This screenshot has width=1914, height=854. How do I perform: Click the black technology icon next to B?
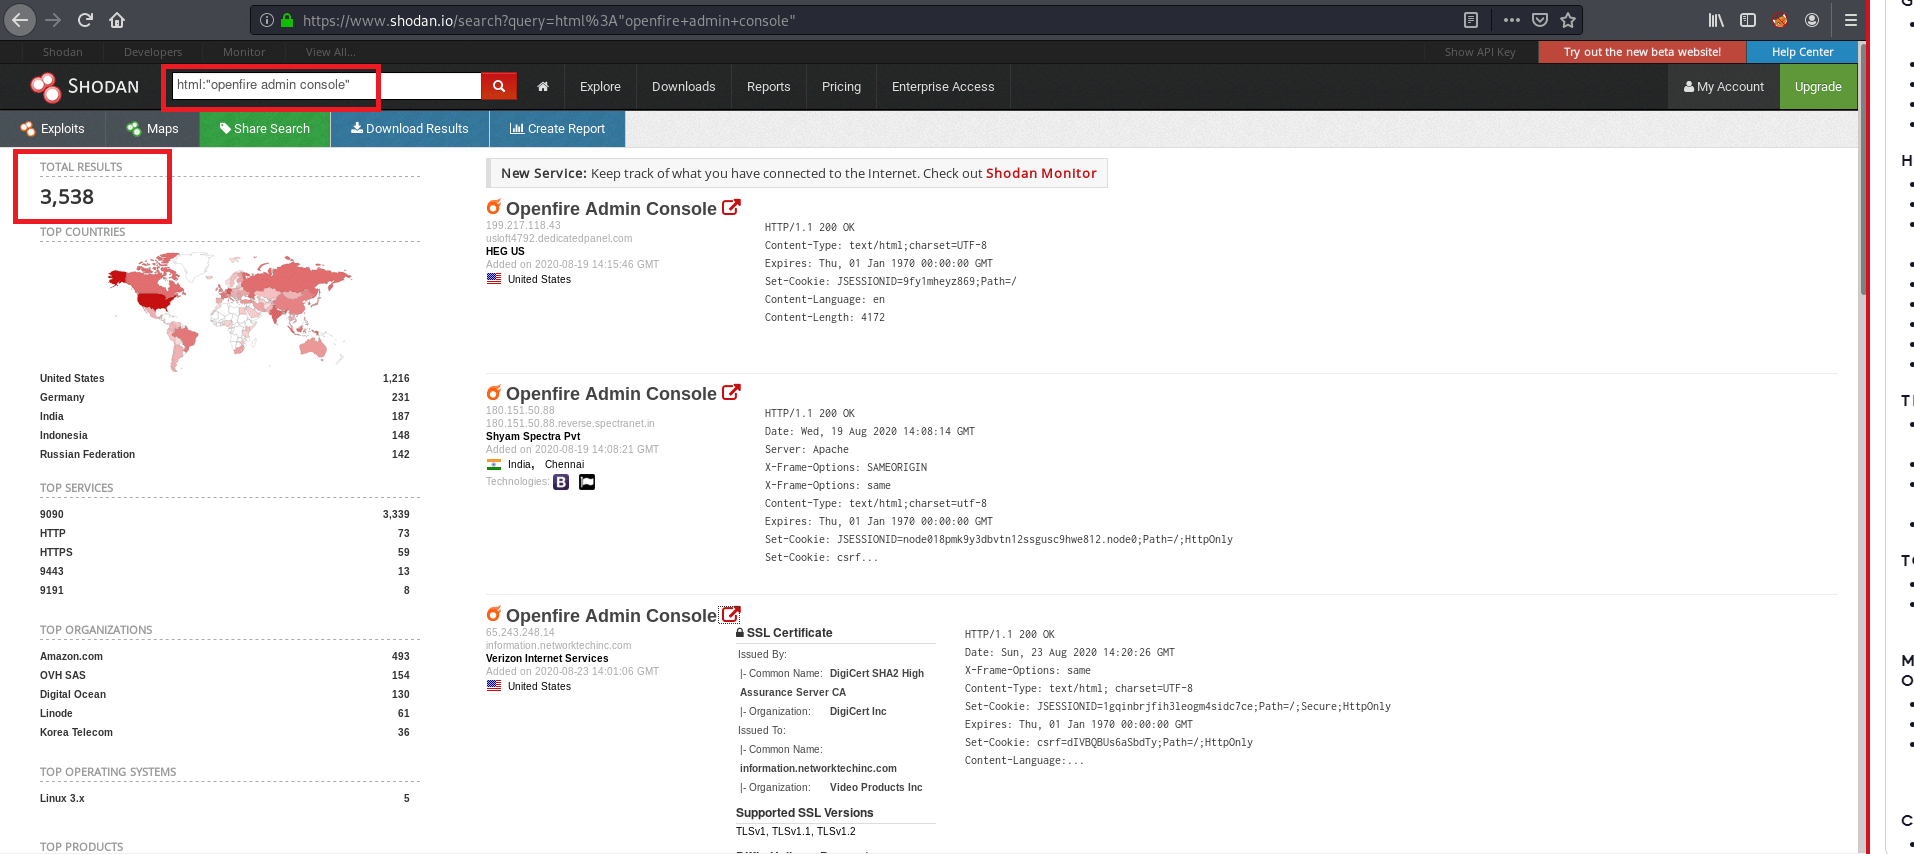587,482
